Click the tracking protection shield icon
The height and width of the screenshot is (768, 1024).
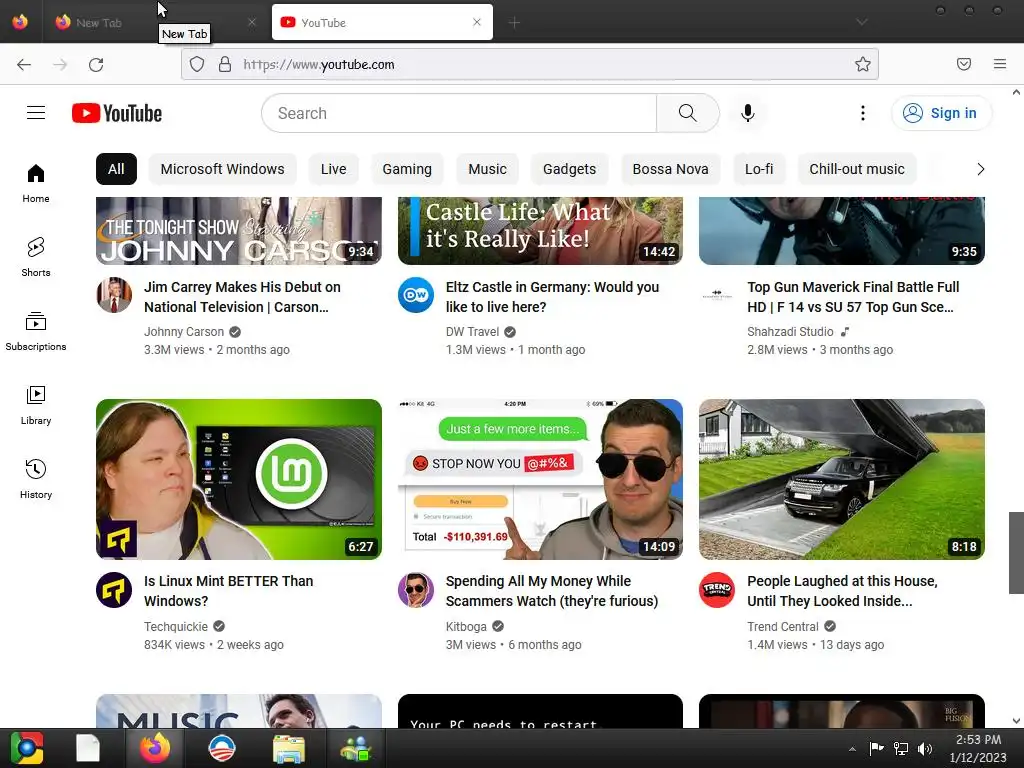(x=197, y=64)
